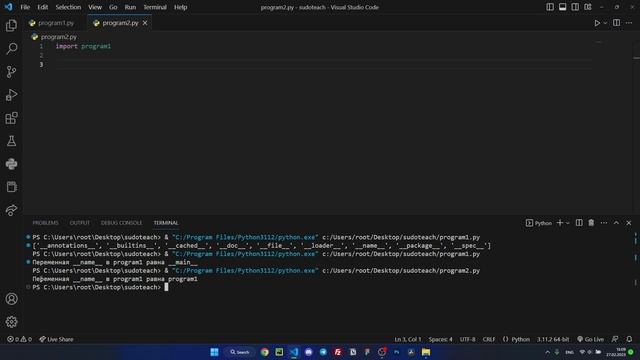The width and height of the screenshot is (640, 360).
Task: Open the Run and Debug view
Action: point(11,95)
